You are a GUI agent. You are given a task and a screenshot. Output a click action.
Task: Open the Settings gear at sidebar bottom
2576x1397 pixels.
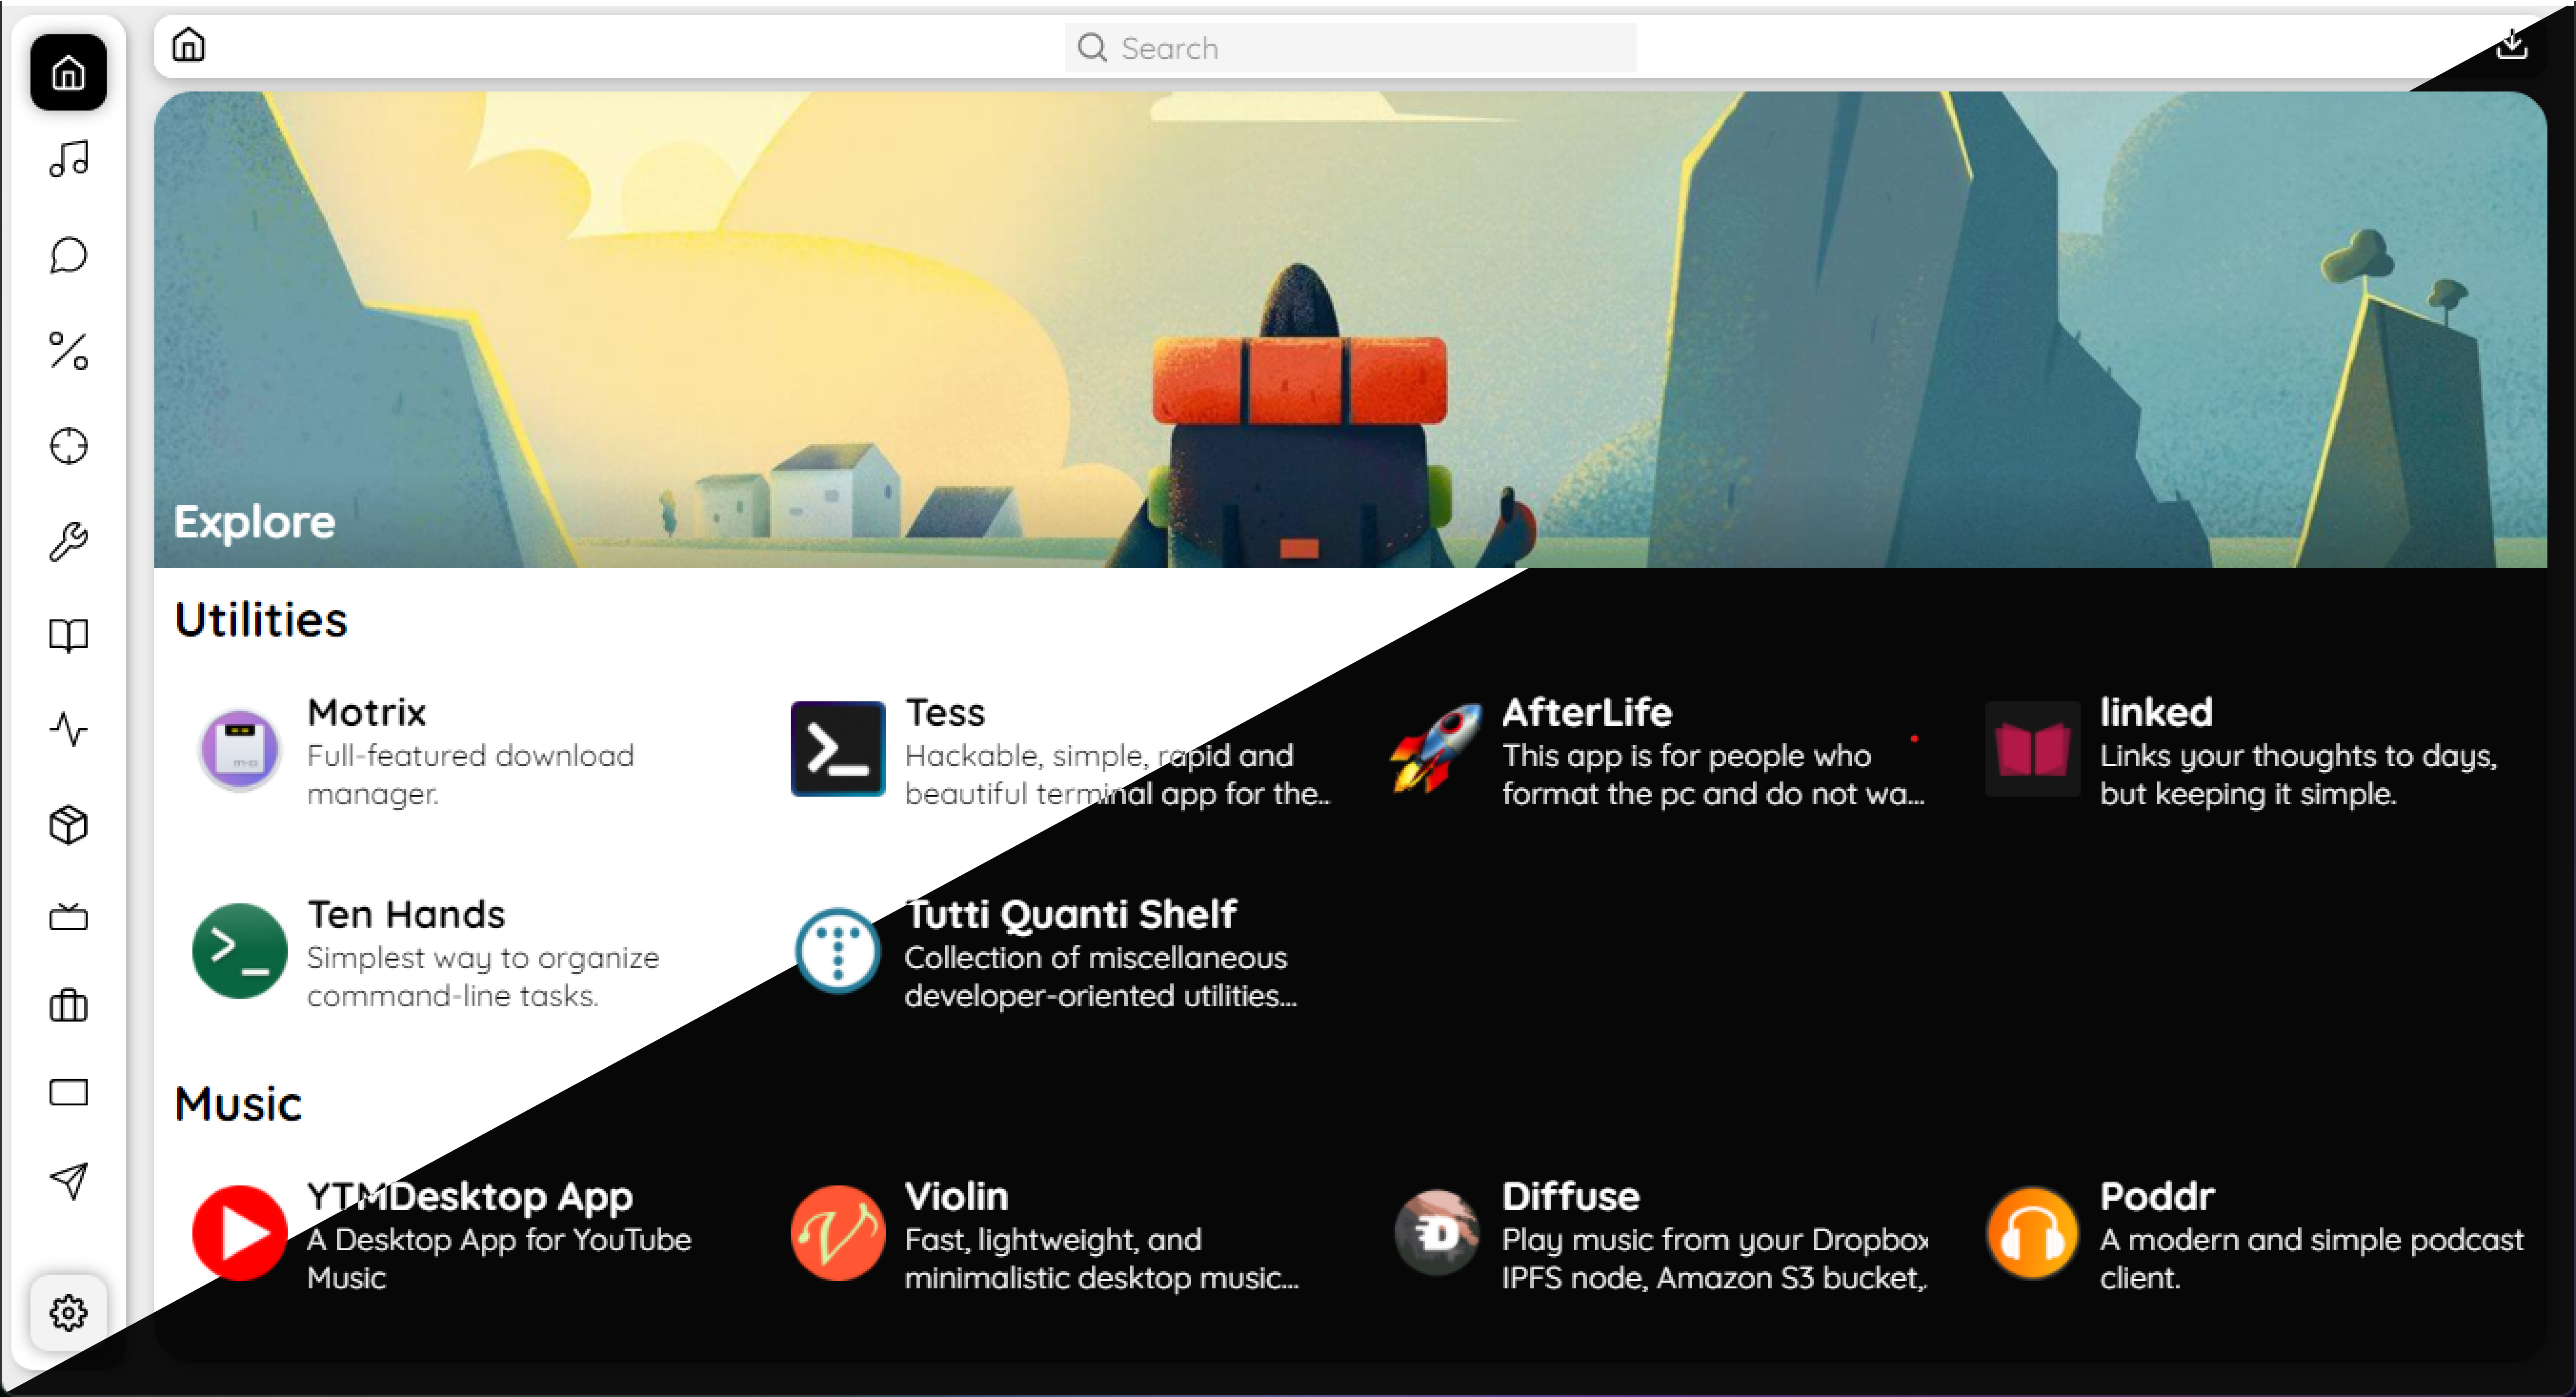pyautogui.click(x=68, y=1313)
